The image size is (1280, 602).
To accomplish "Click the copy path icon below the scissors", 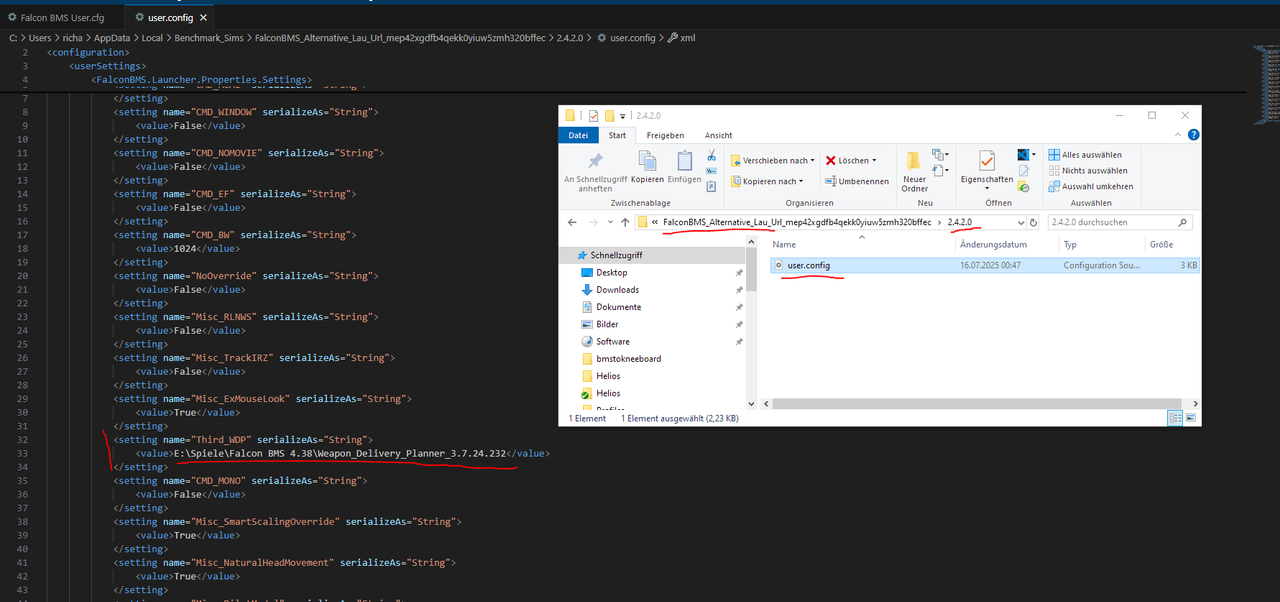I will click(x=711, y=171).
